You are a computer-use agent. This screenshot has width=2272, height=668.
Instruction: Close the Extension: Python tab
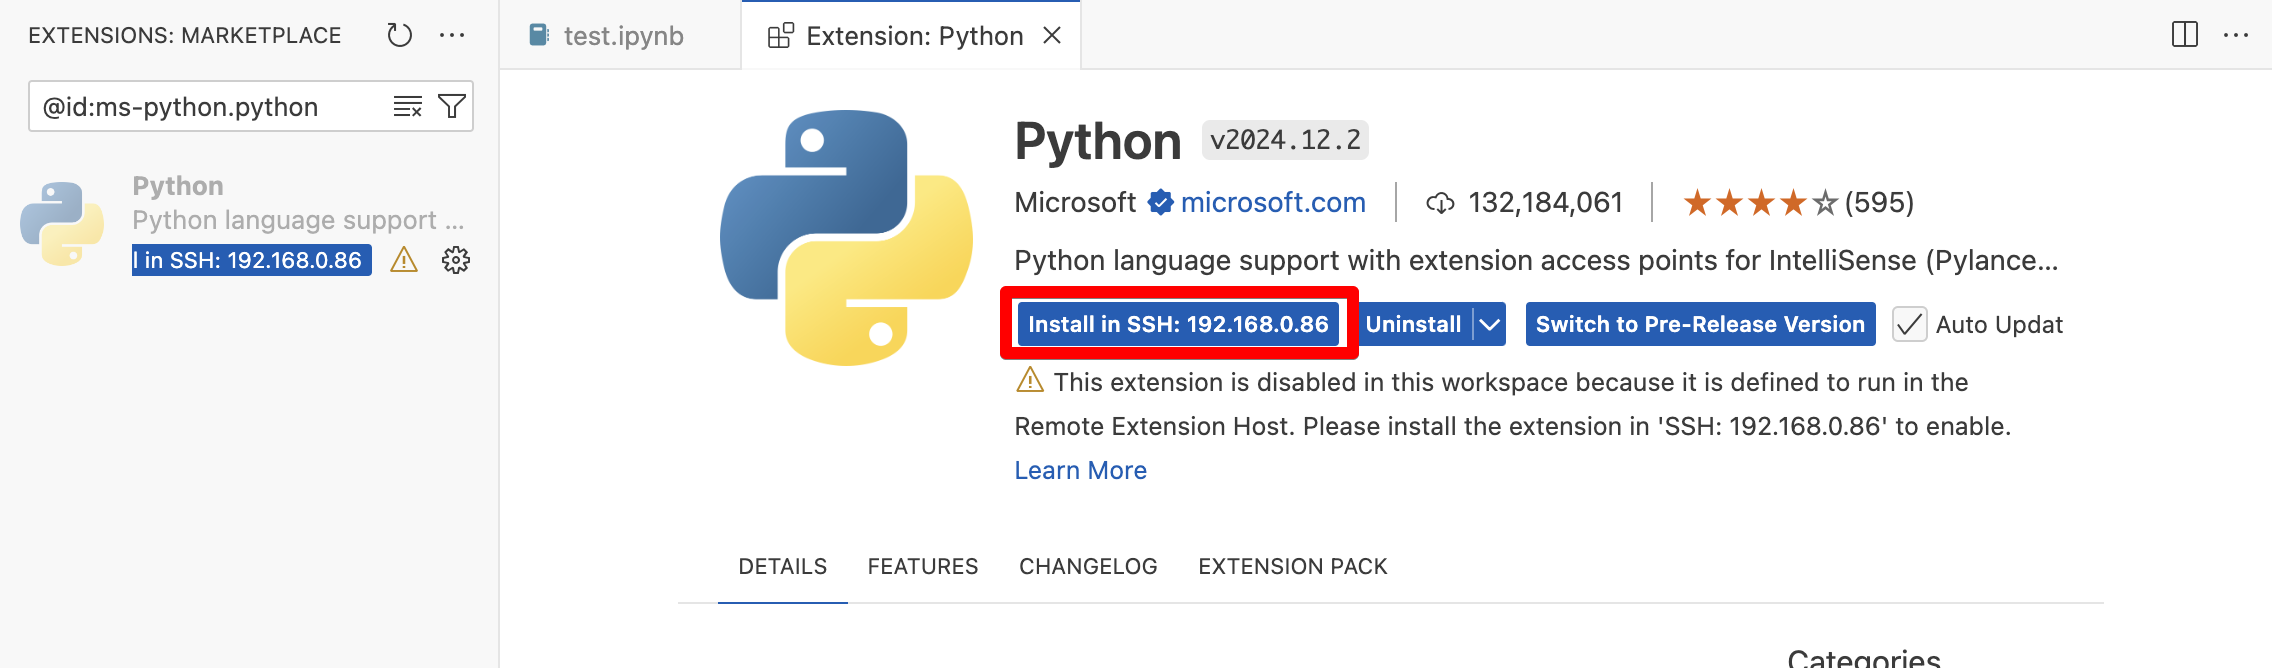[1052, 36]
